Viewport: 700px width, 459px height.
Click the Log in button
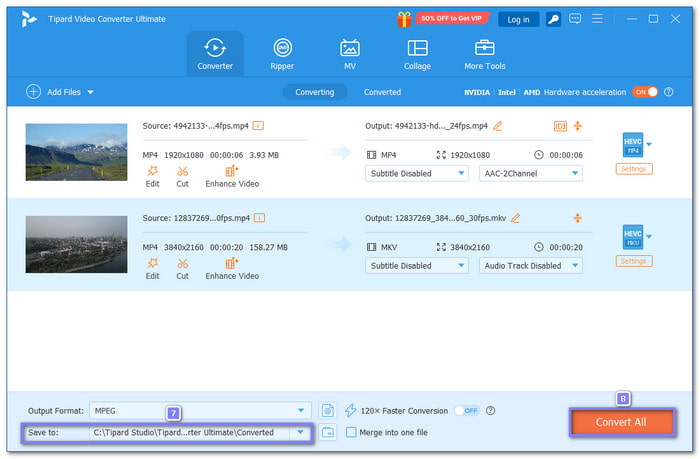click(x=518, y=19)
